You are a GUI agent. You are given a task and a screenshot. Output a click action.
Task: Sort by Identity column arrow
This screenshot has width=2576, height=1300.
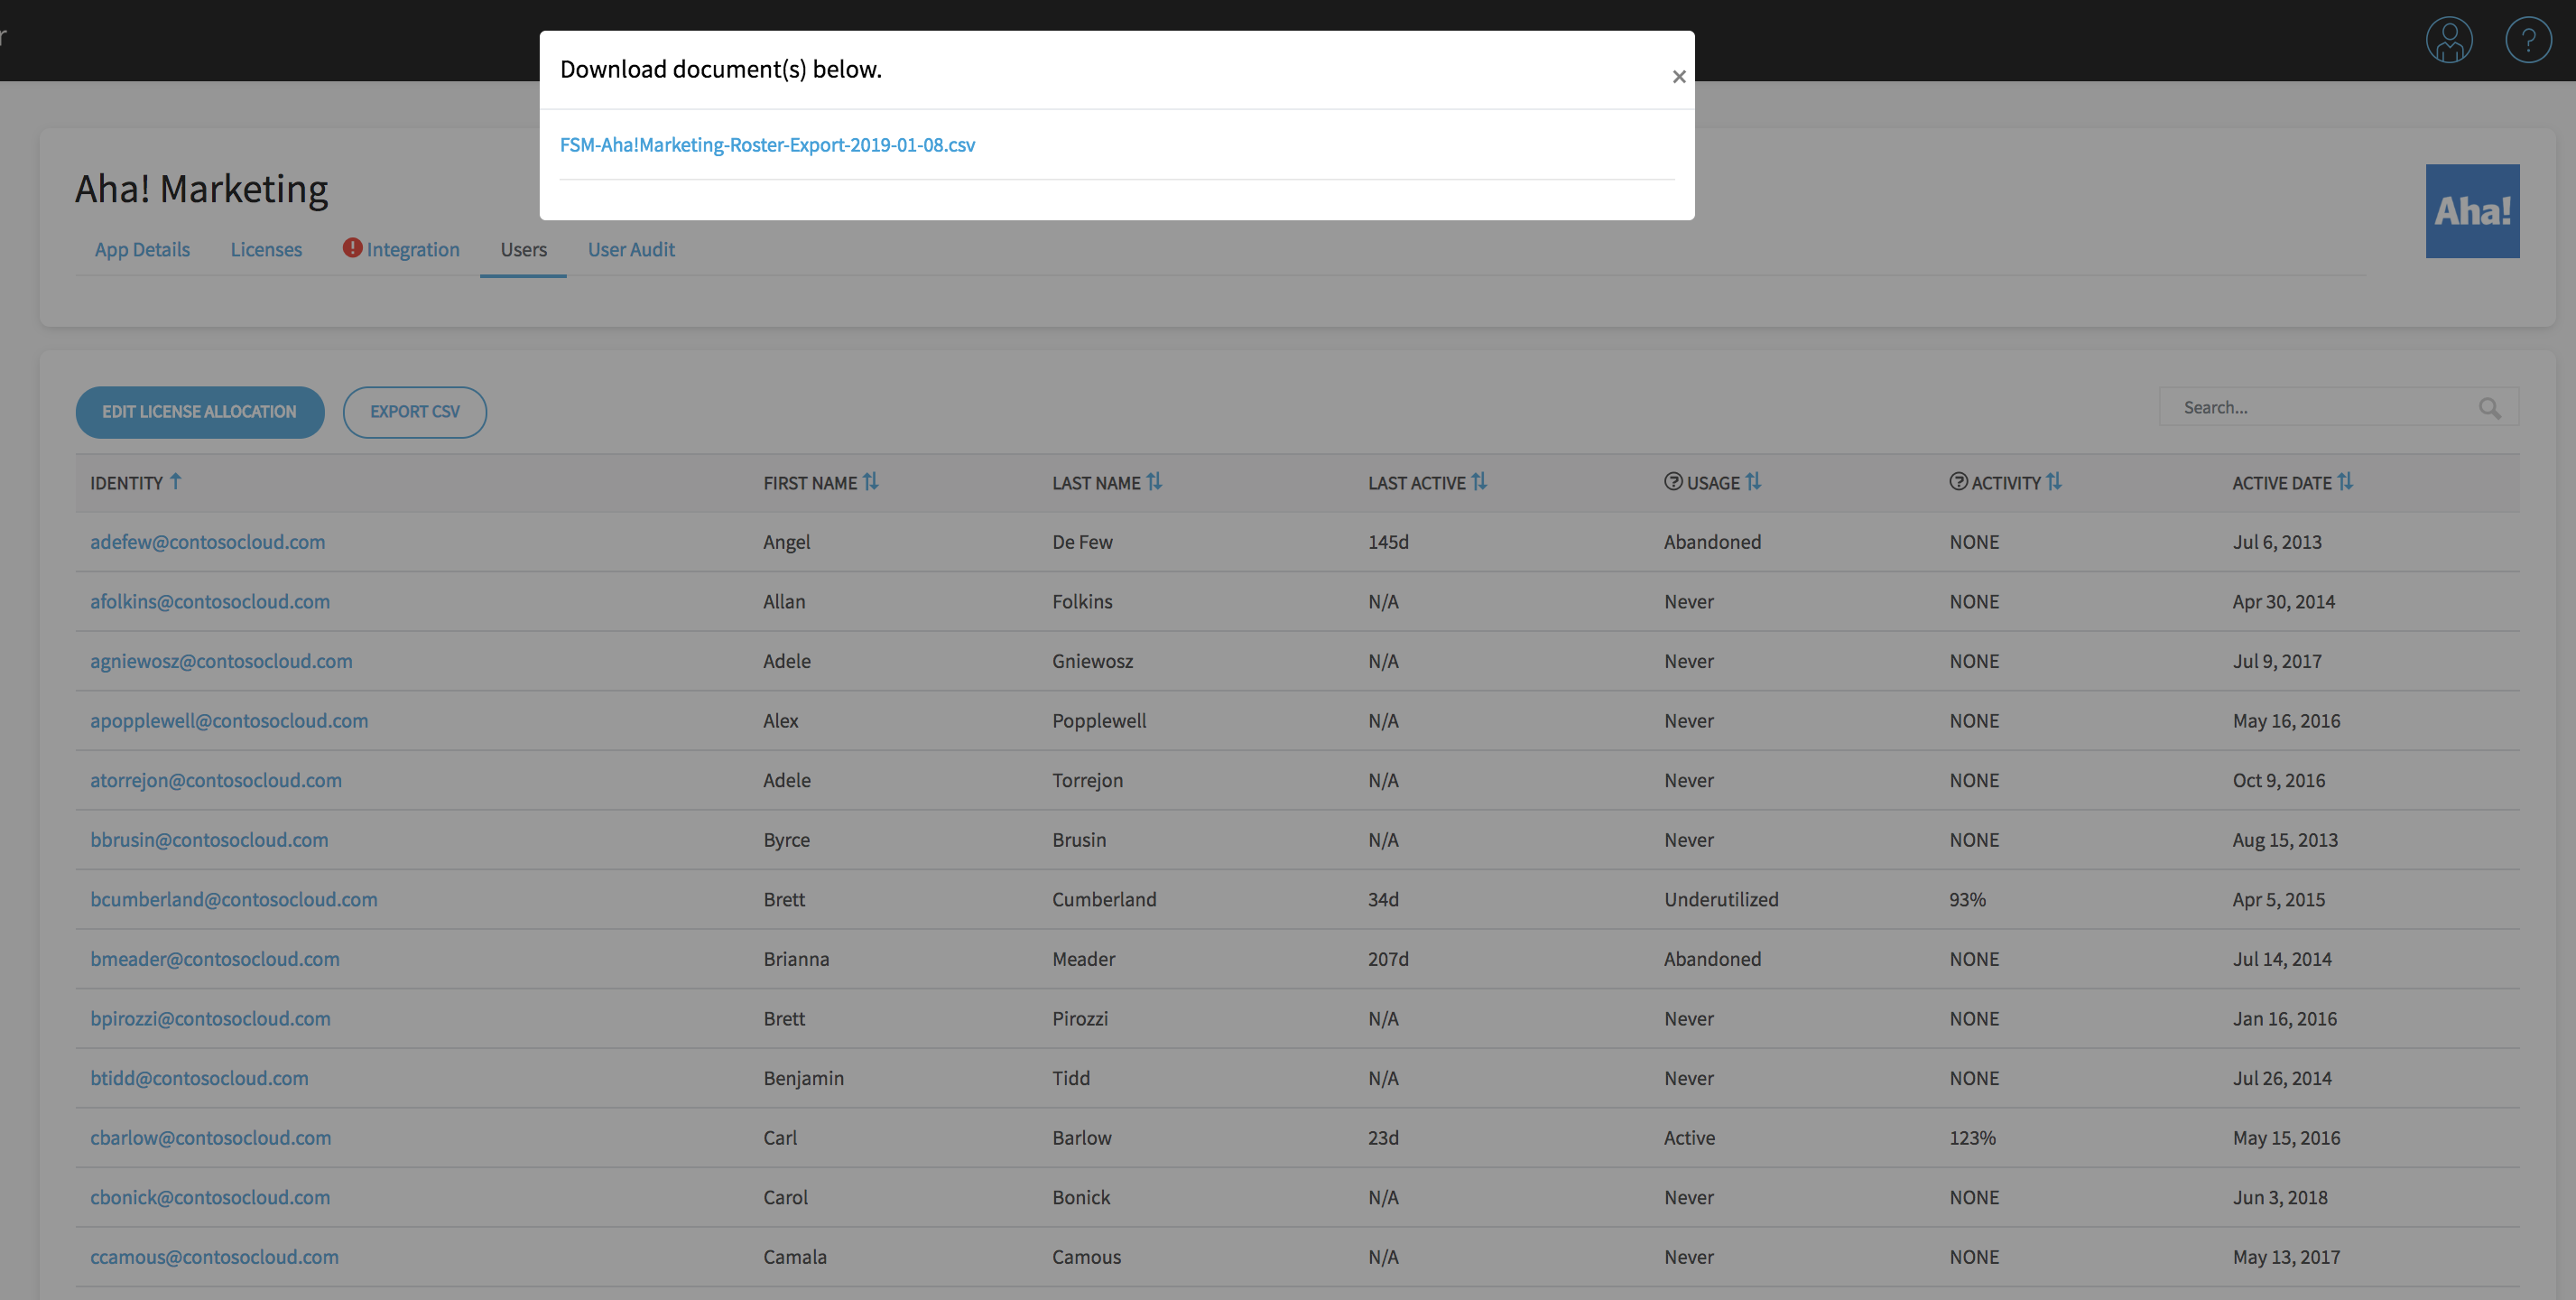pos(176,482)
